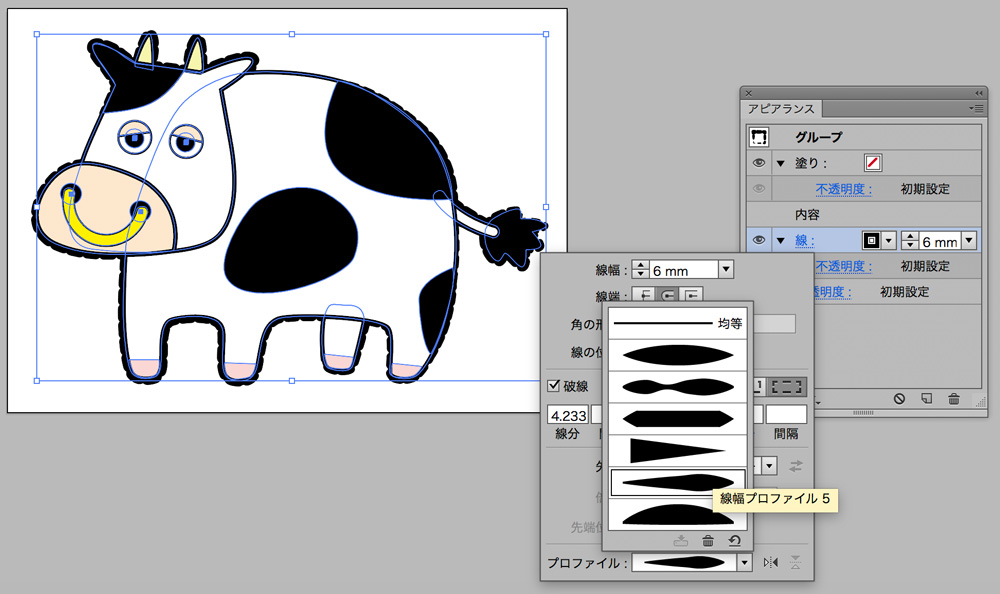The image size is (1000, 594).
Task: Click the Appearance panel trash icon
Action: click(954, 398)
